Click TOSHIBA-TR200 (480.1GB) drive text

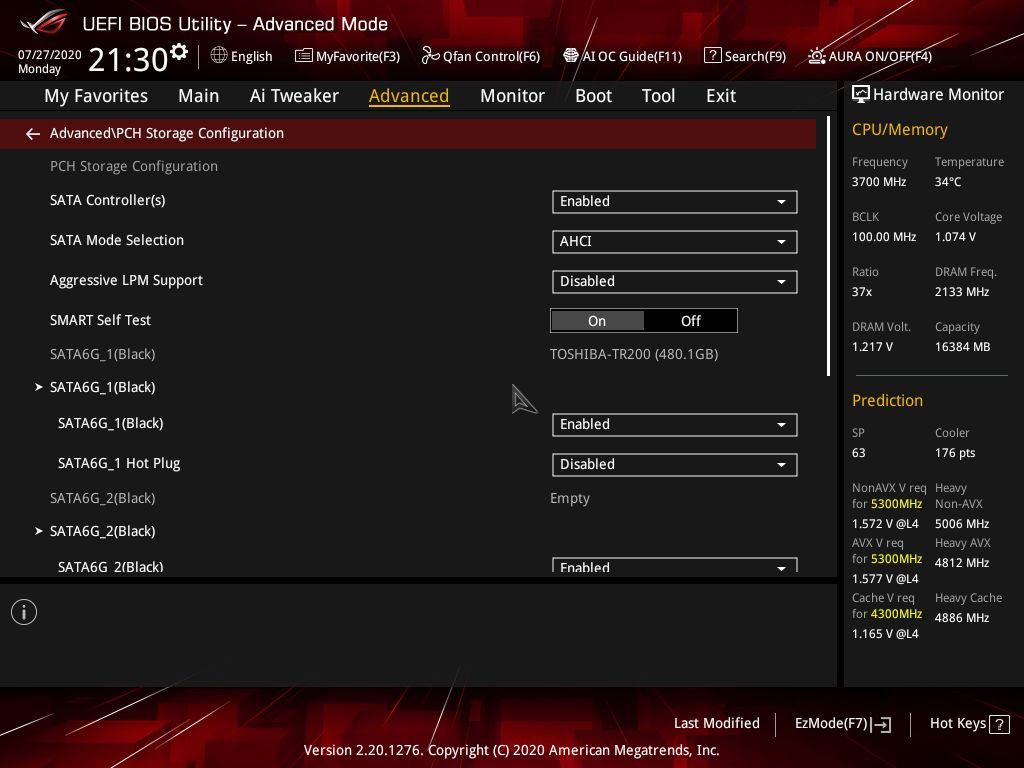(x=633, y=354)
